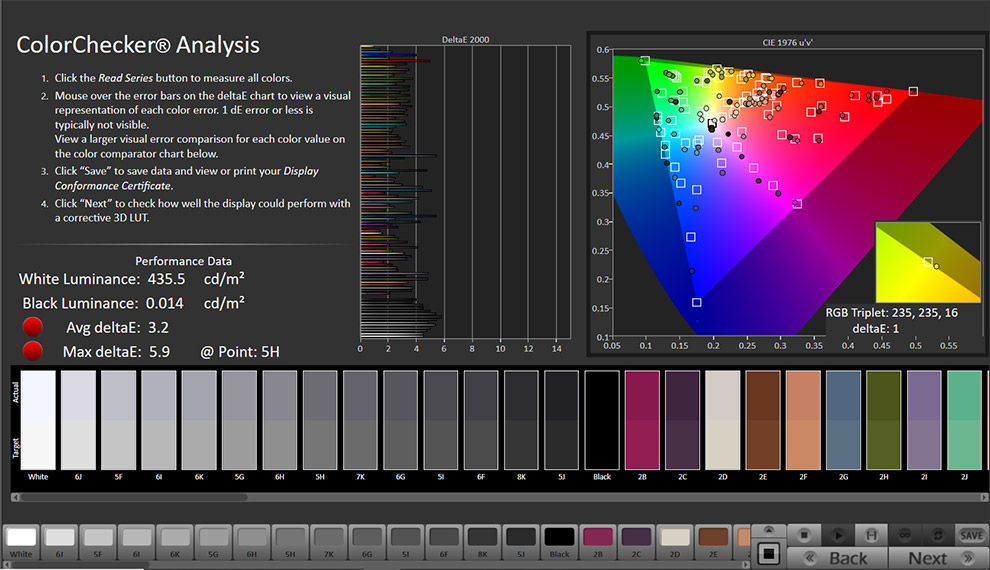Select the 5I patch in bottom strip
This screenshot has height=570, width=990.
click(x=405, y=542)
